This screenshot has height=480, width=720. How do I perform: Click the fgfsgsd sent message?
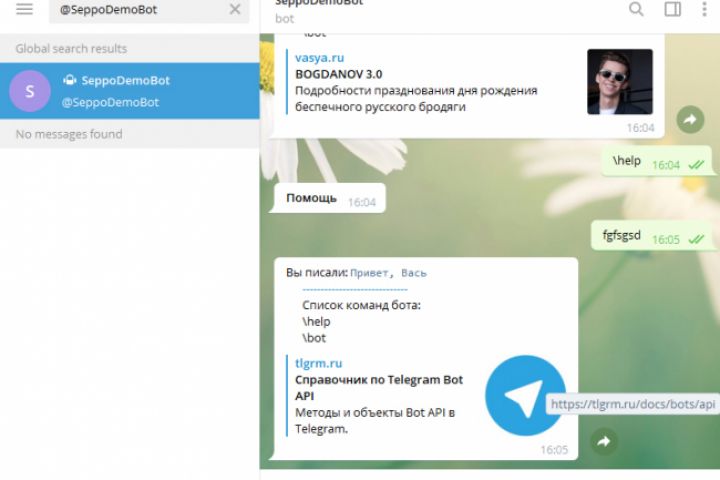click(653, 236)
